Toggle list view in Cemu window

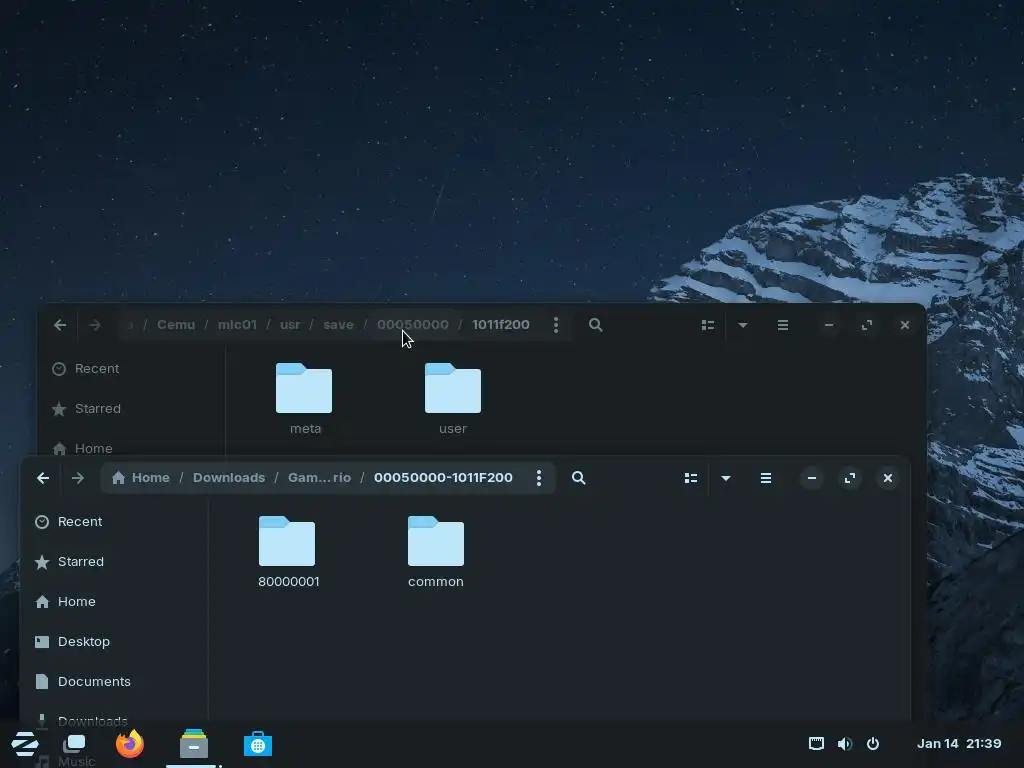tap(708, 325)
